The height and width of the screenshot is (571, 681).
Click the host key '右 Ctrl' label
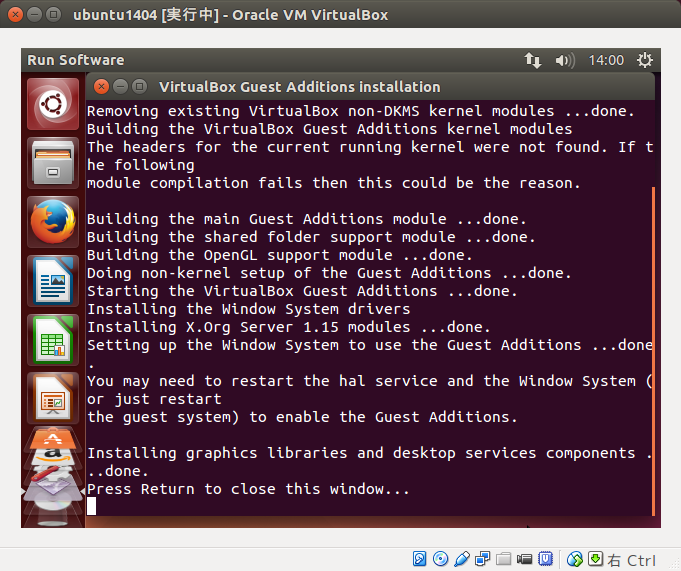pos(631,560)
